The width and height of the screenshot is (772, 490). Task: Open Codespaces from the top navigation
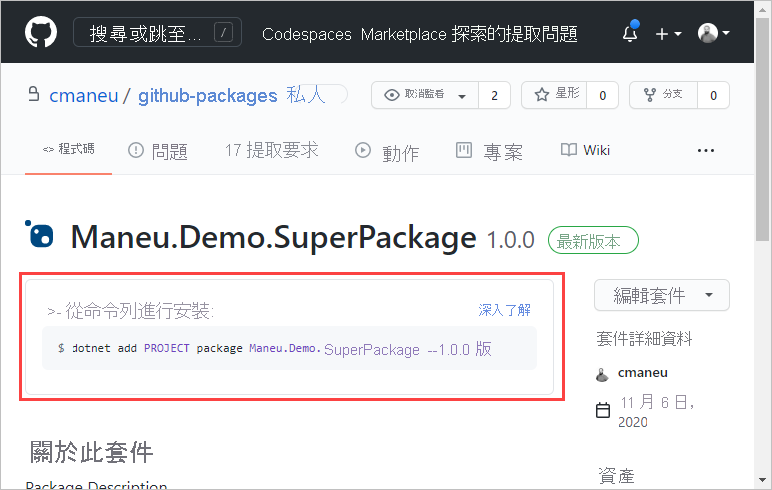(x=307, y=34)
